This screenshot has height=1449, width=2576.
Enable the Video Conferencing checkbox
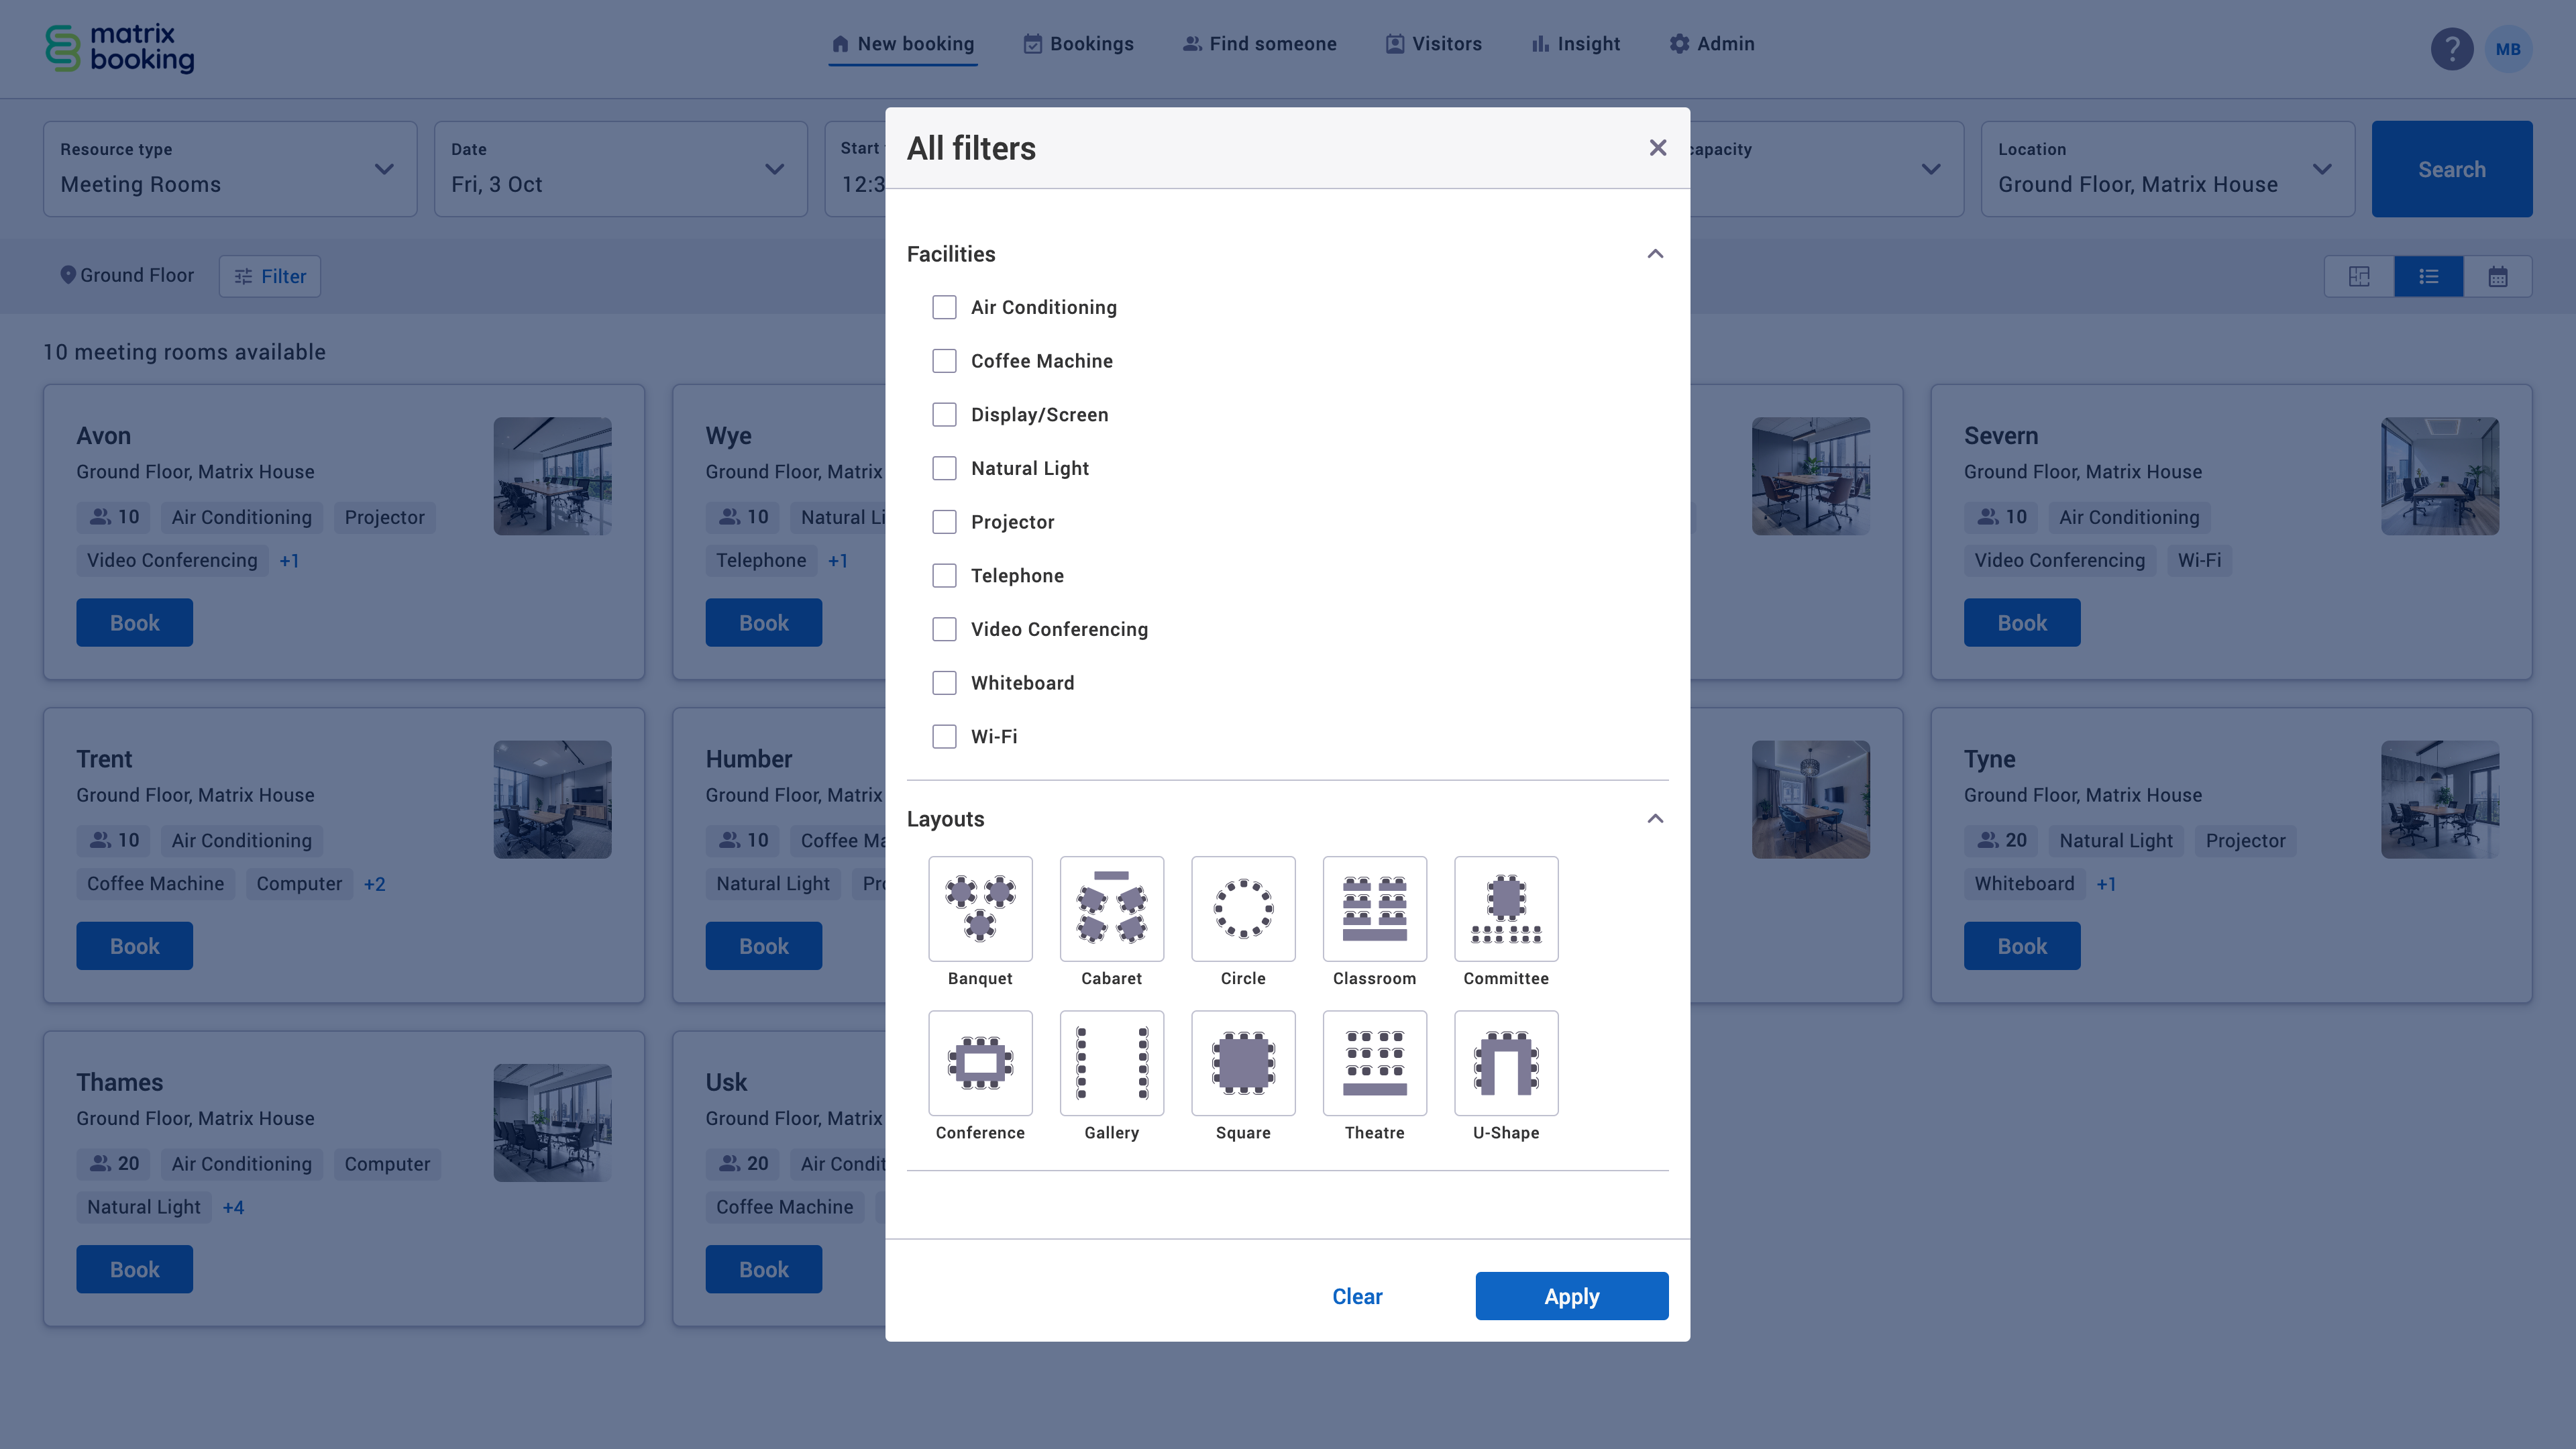[944, 629]
